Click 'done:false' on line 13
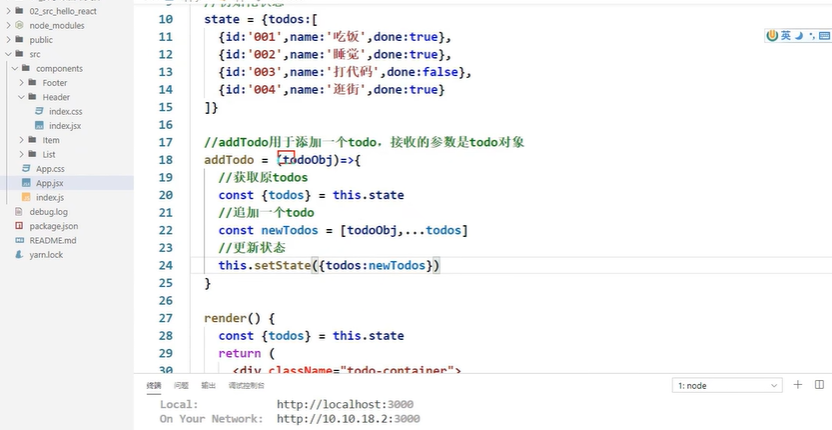832x430 pixels. tap(422, 72)
